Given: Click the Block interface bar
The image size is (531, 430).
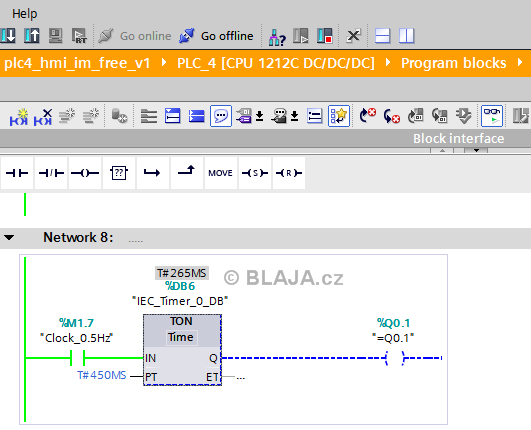Looking at the screenshot, I should click(x=266, y=138).
